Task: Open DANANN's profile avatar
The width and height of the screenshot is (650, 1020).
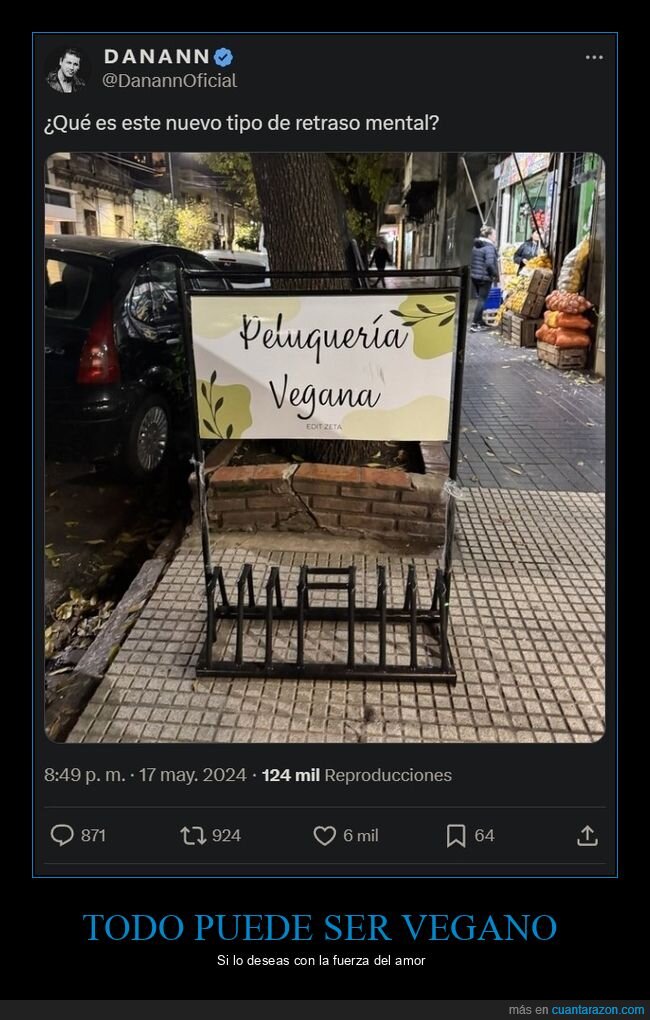Action: pyautogui.click(x=65, y=70)
